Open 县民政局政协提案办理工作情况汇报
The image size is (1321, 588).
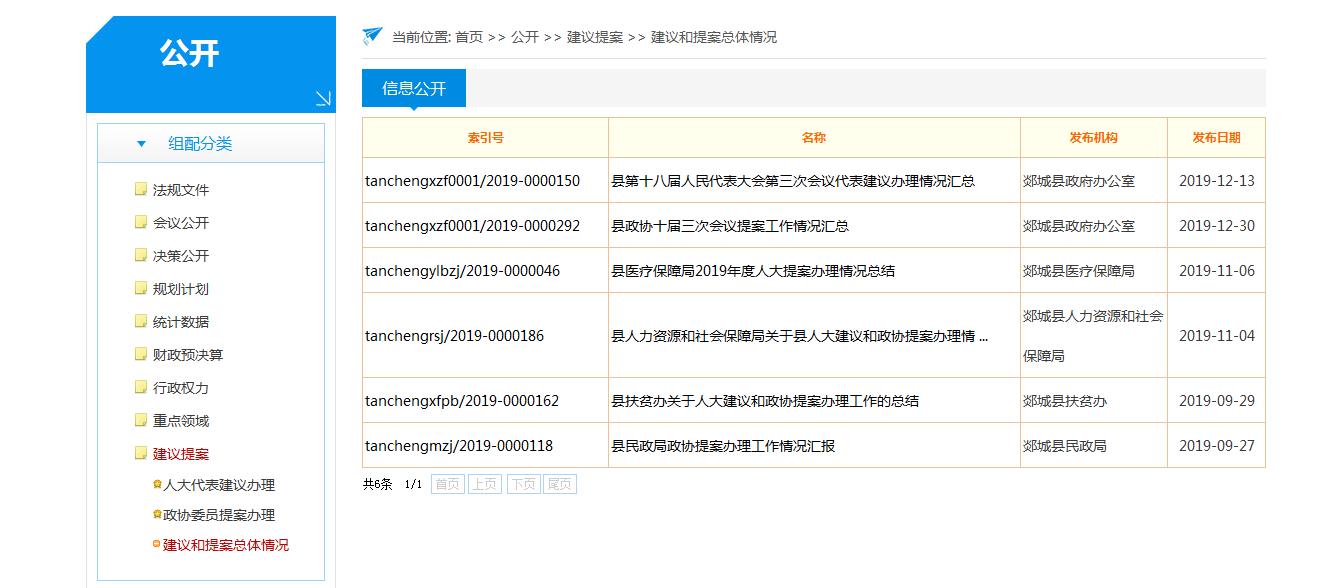click(x=723, y=446)
